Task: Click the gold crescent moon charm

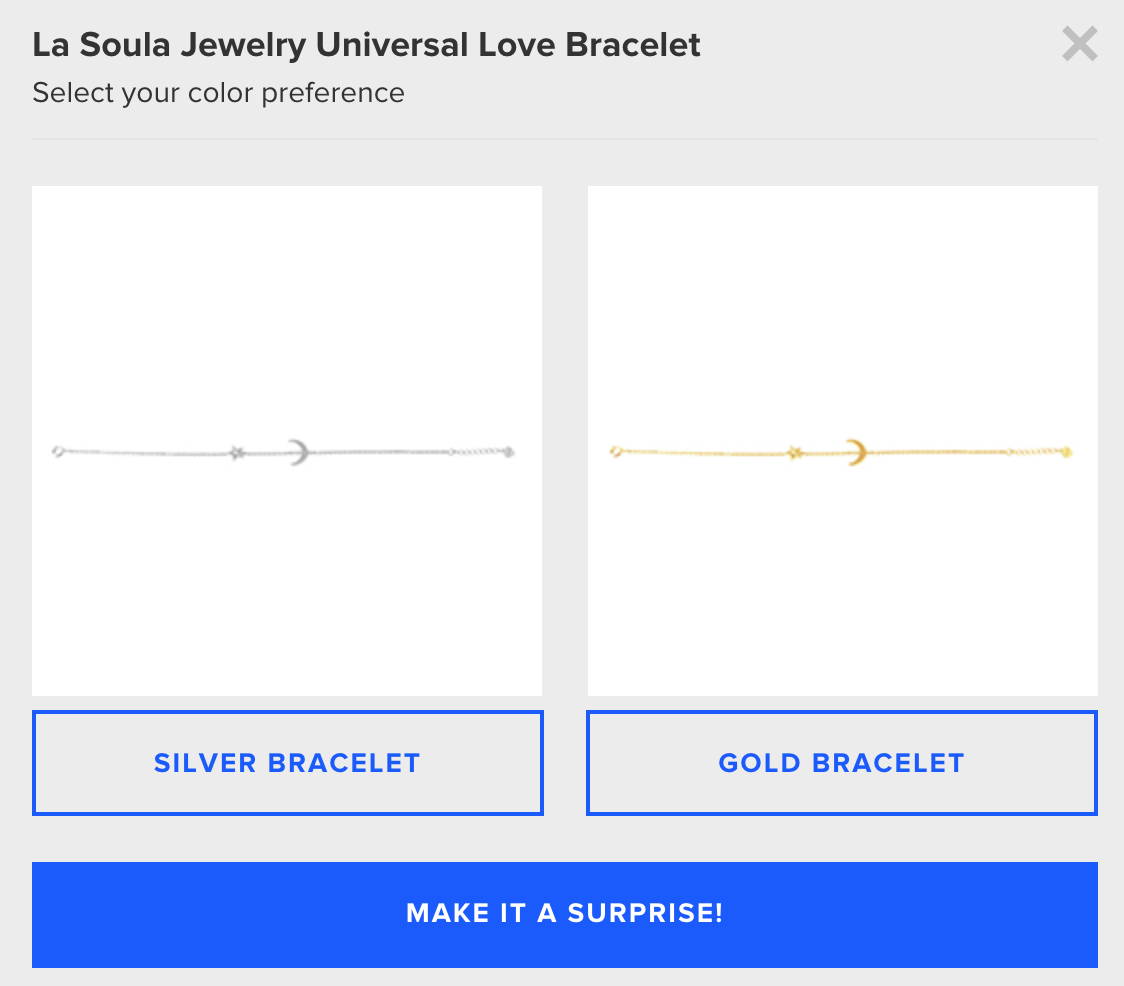Action: tap(855, 452)
